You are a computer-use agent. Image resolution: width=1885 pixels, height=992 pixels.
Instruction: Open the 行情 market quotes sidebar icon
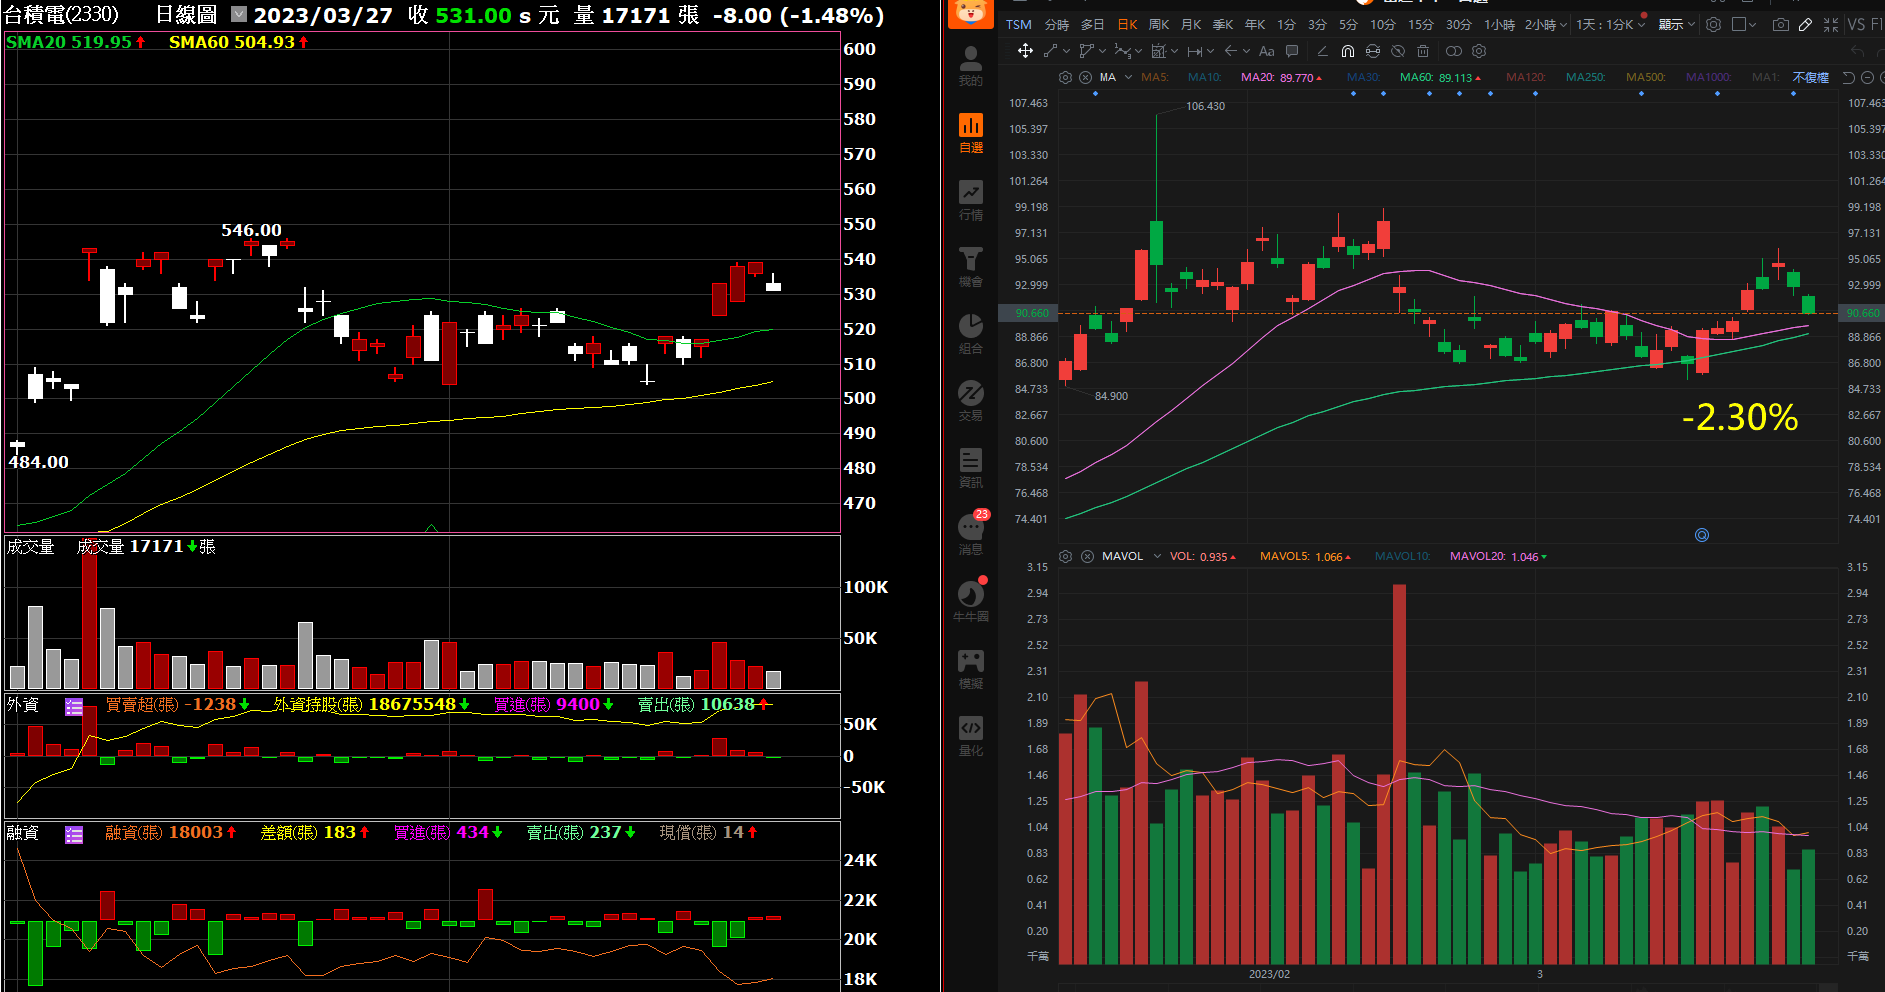click(970, 200)
